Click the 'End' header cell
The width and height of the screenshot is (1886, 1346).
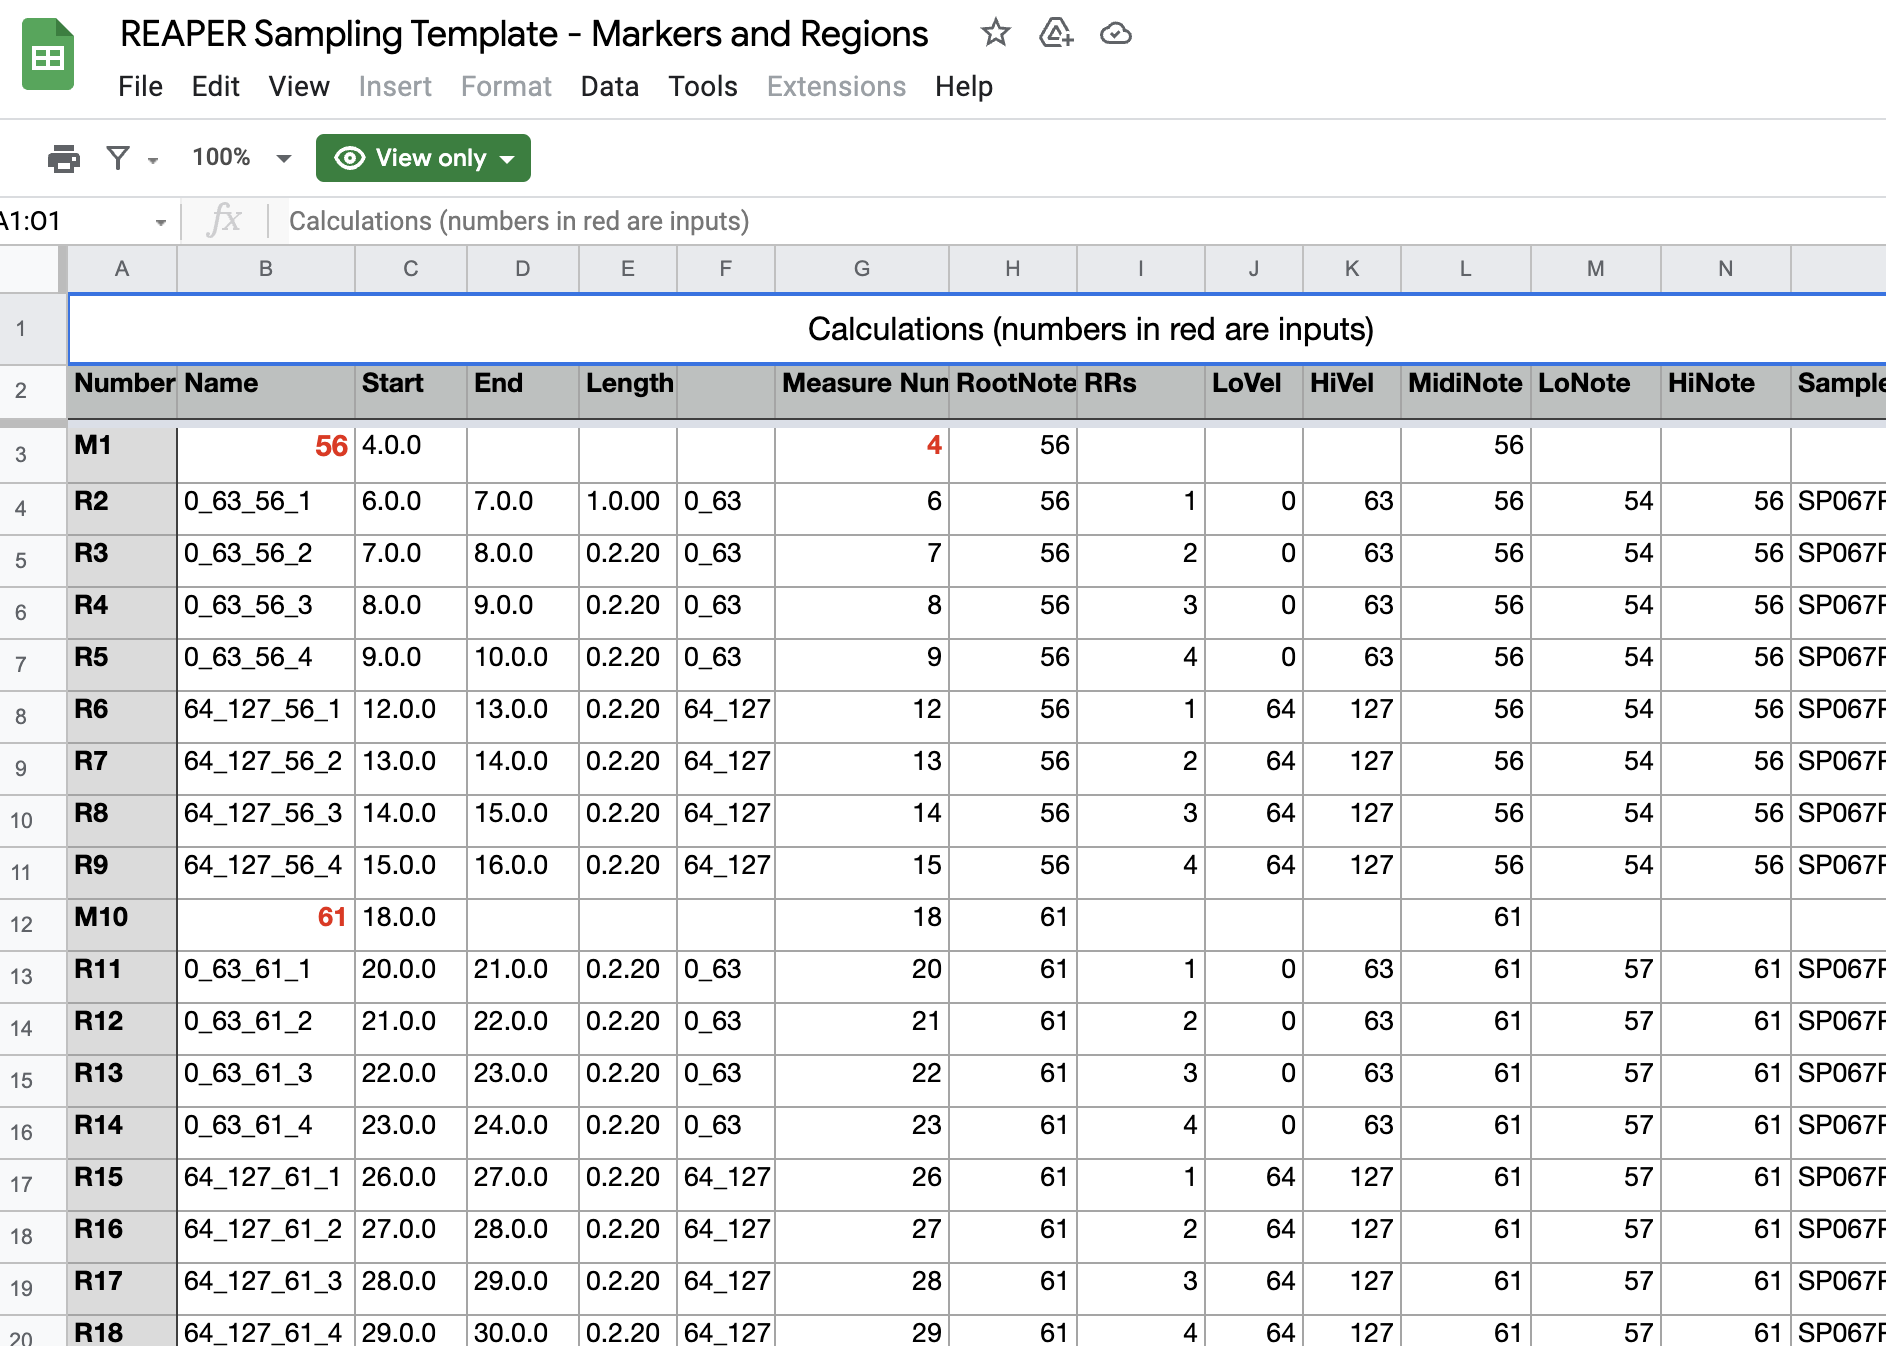[523, 391]
